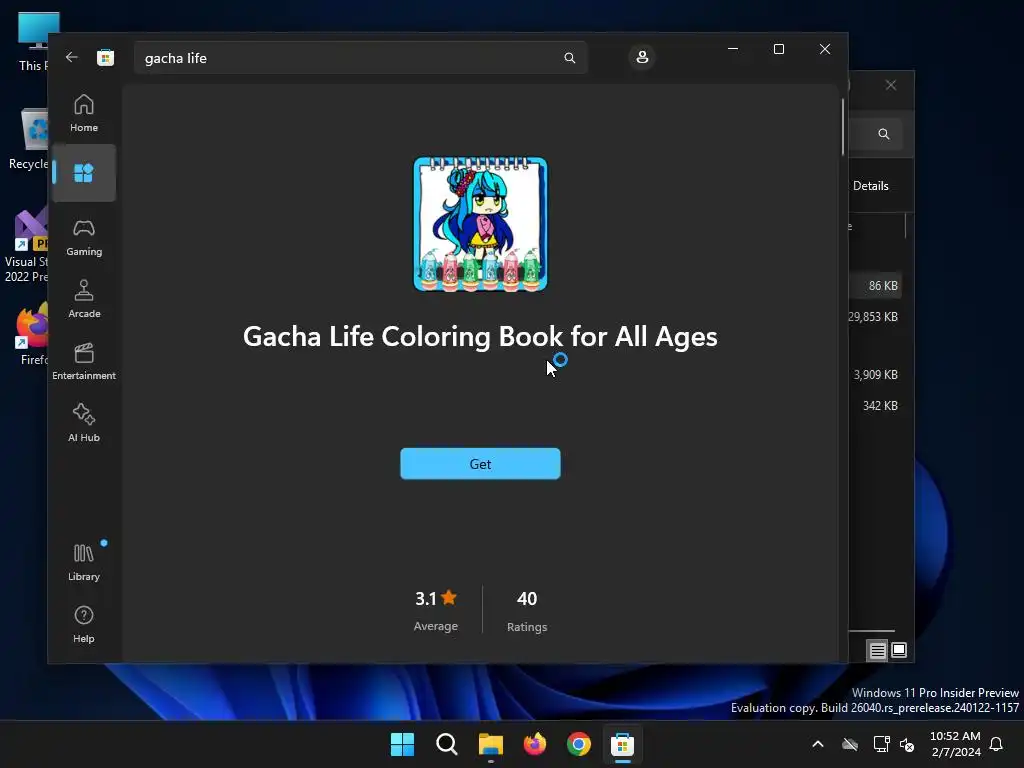Click the 3.1 average star rating

click(436, 609)
